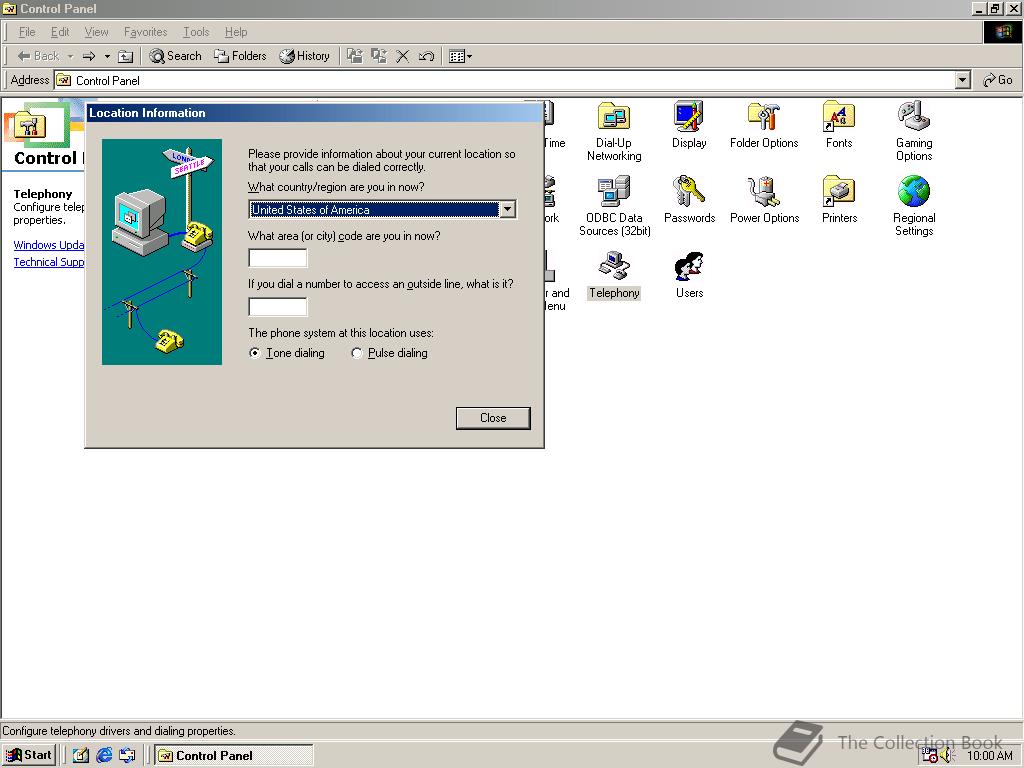
Task: Click Show Desktop quick launch icon
Action: 80,756
